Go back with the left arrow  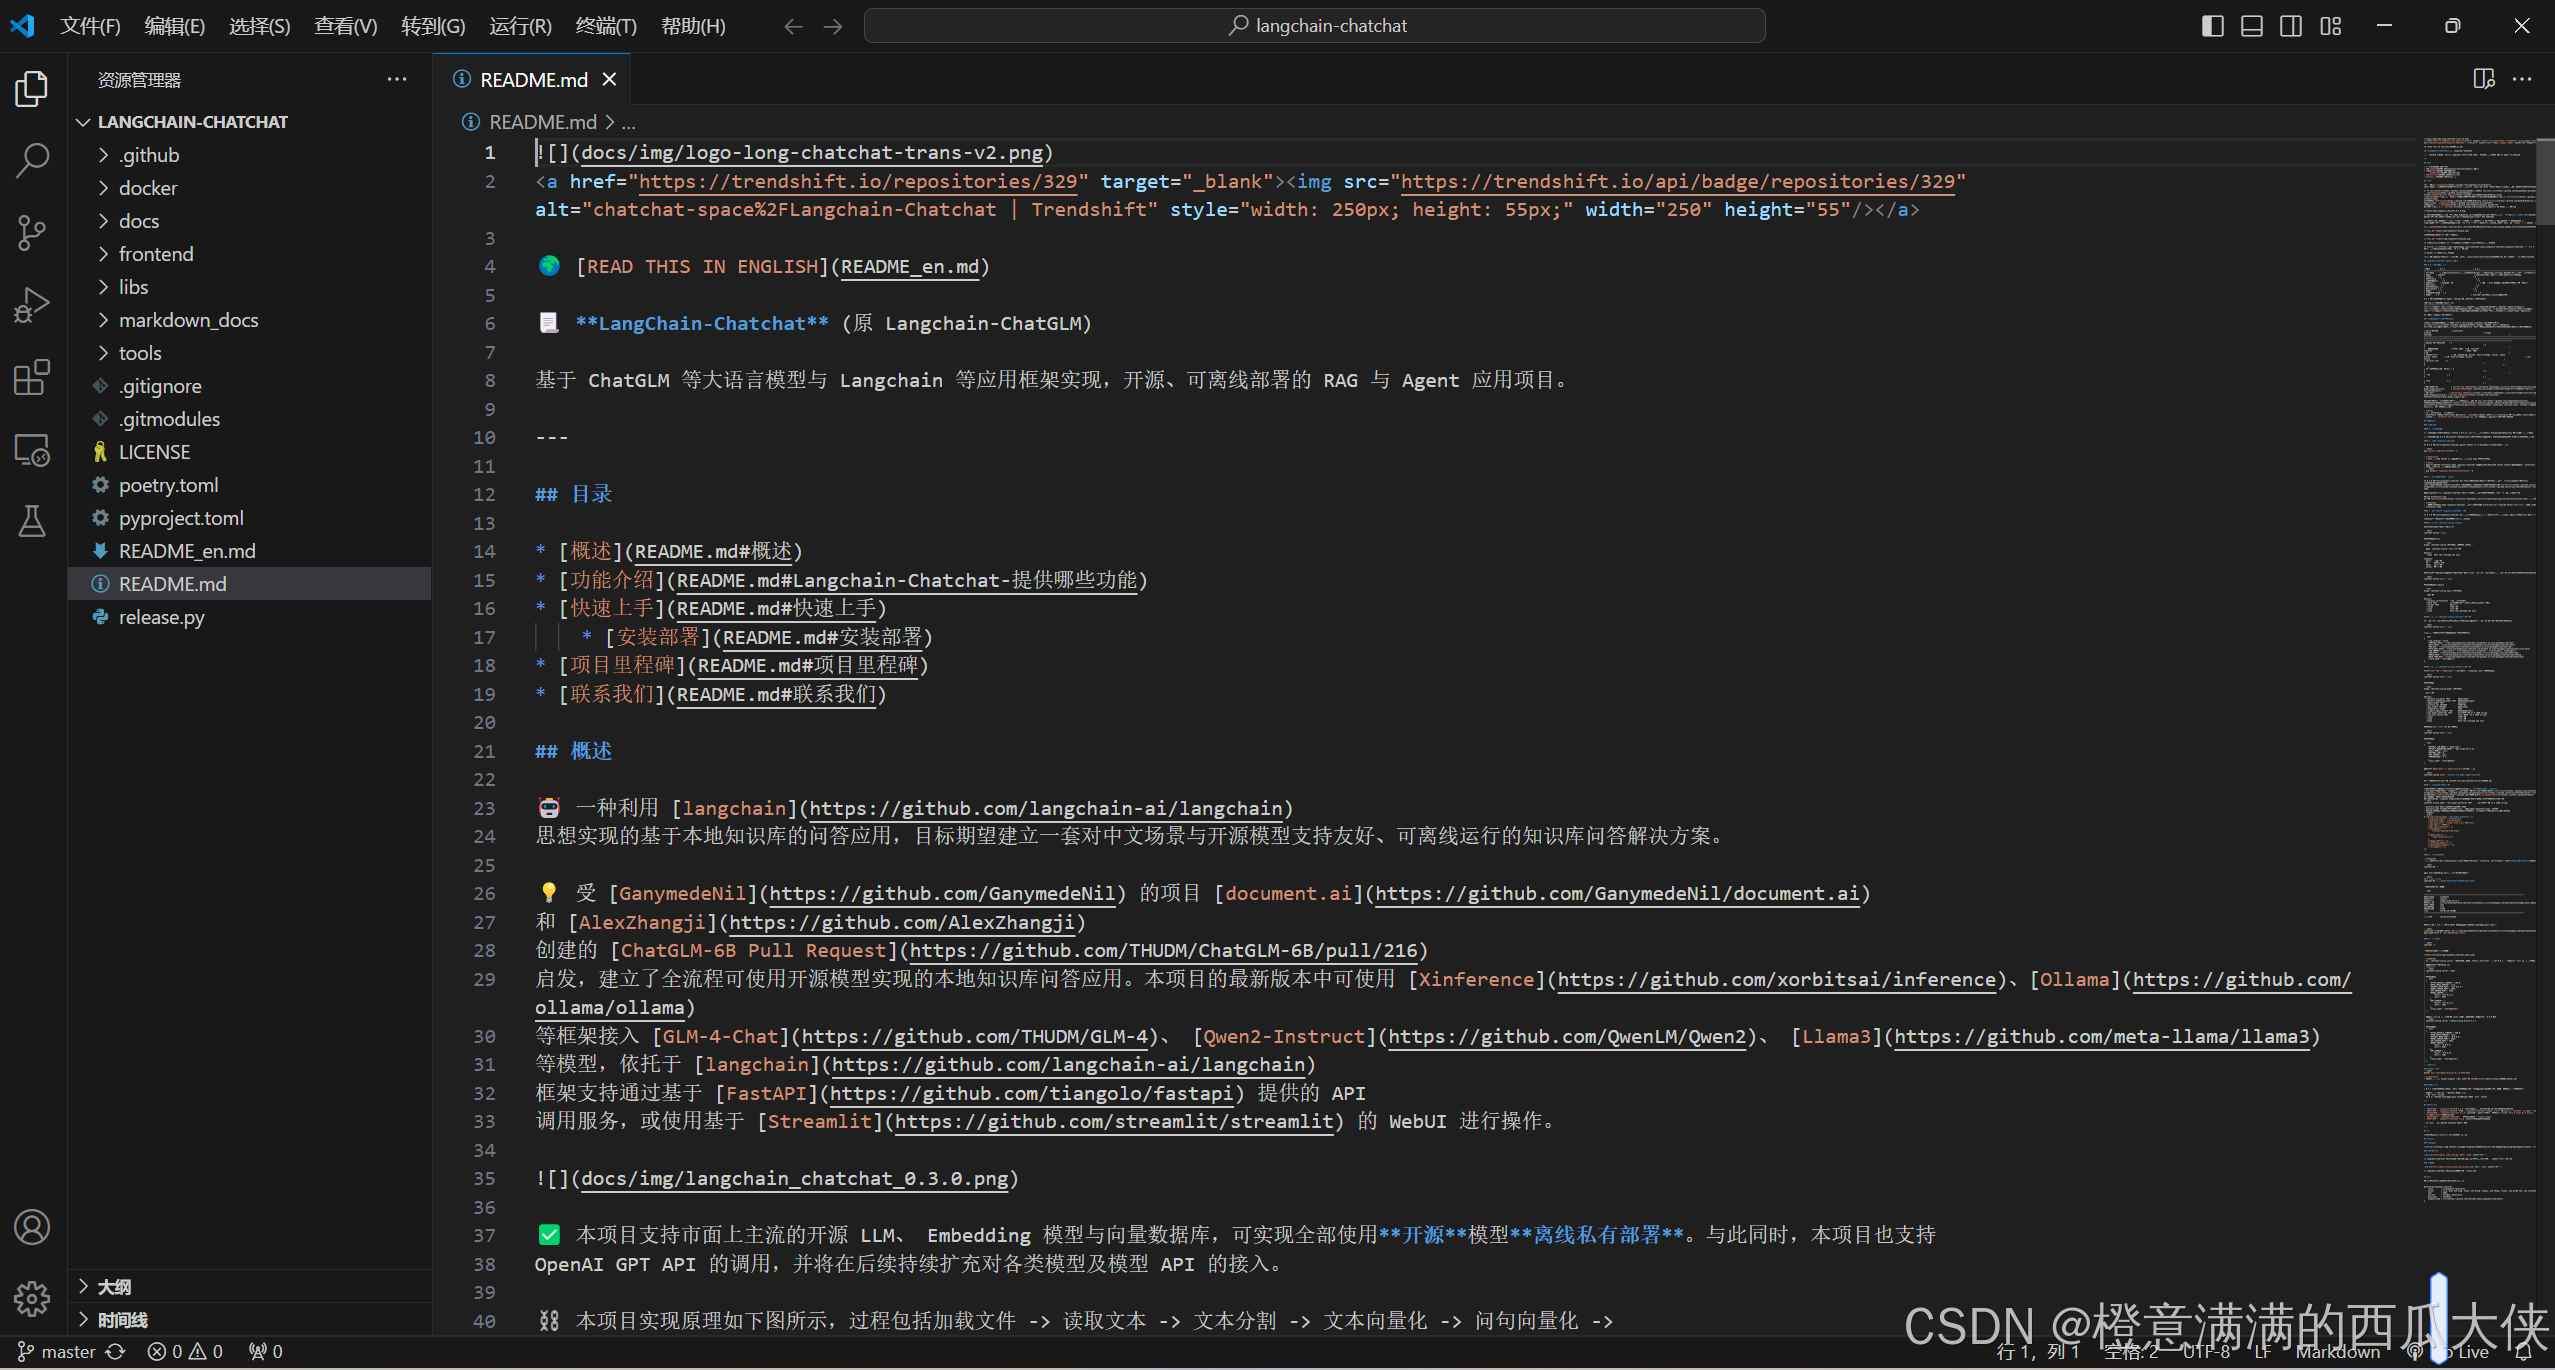[x=794, y=26]
